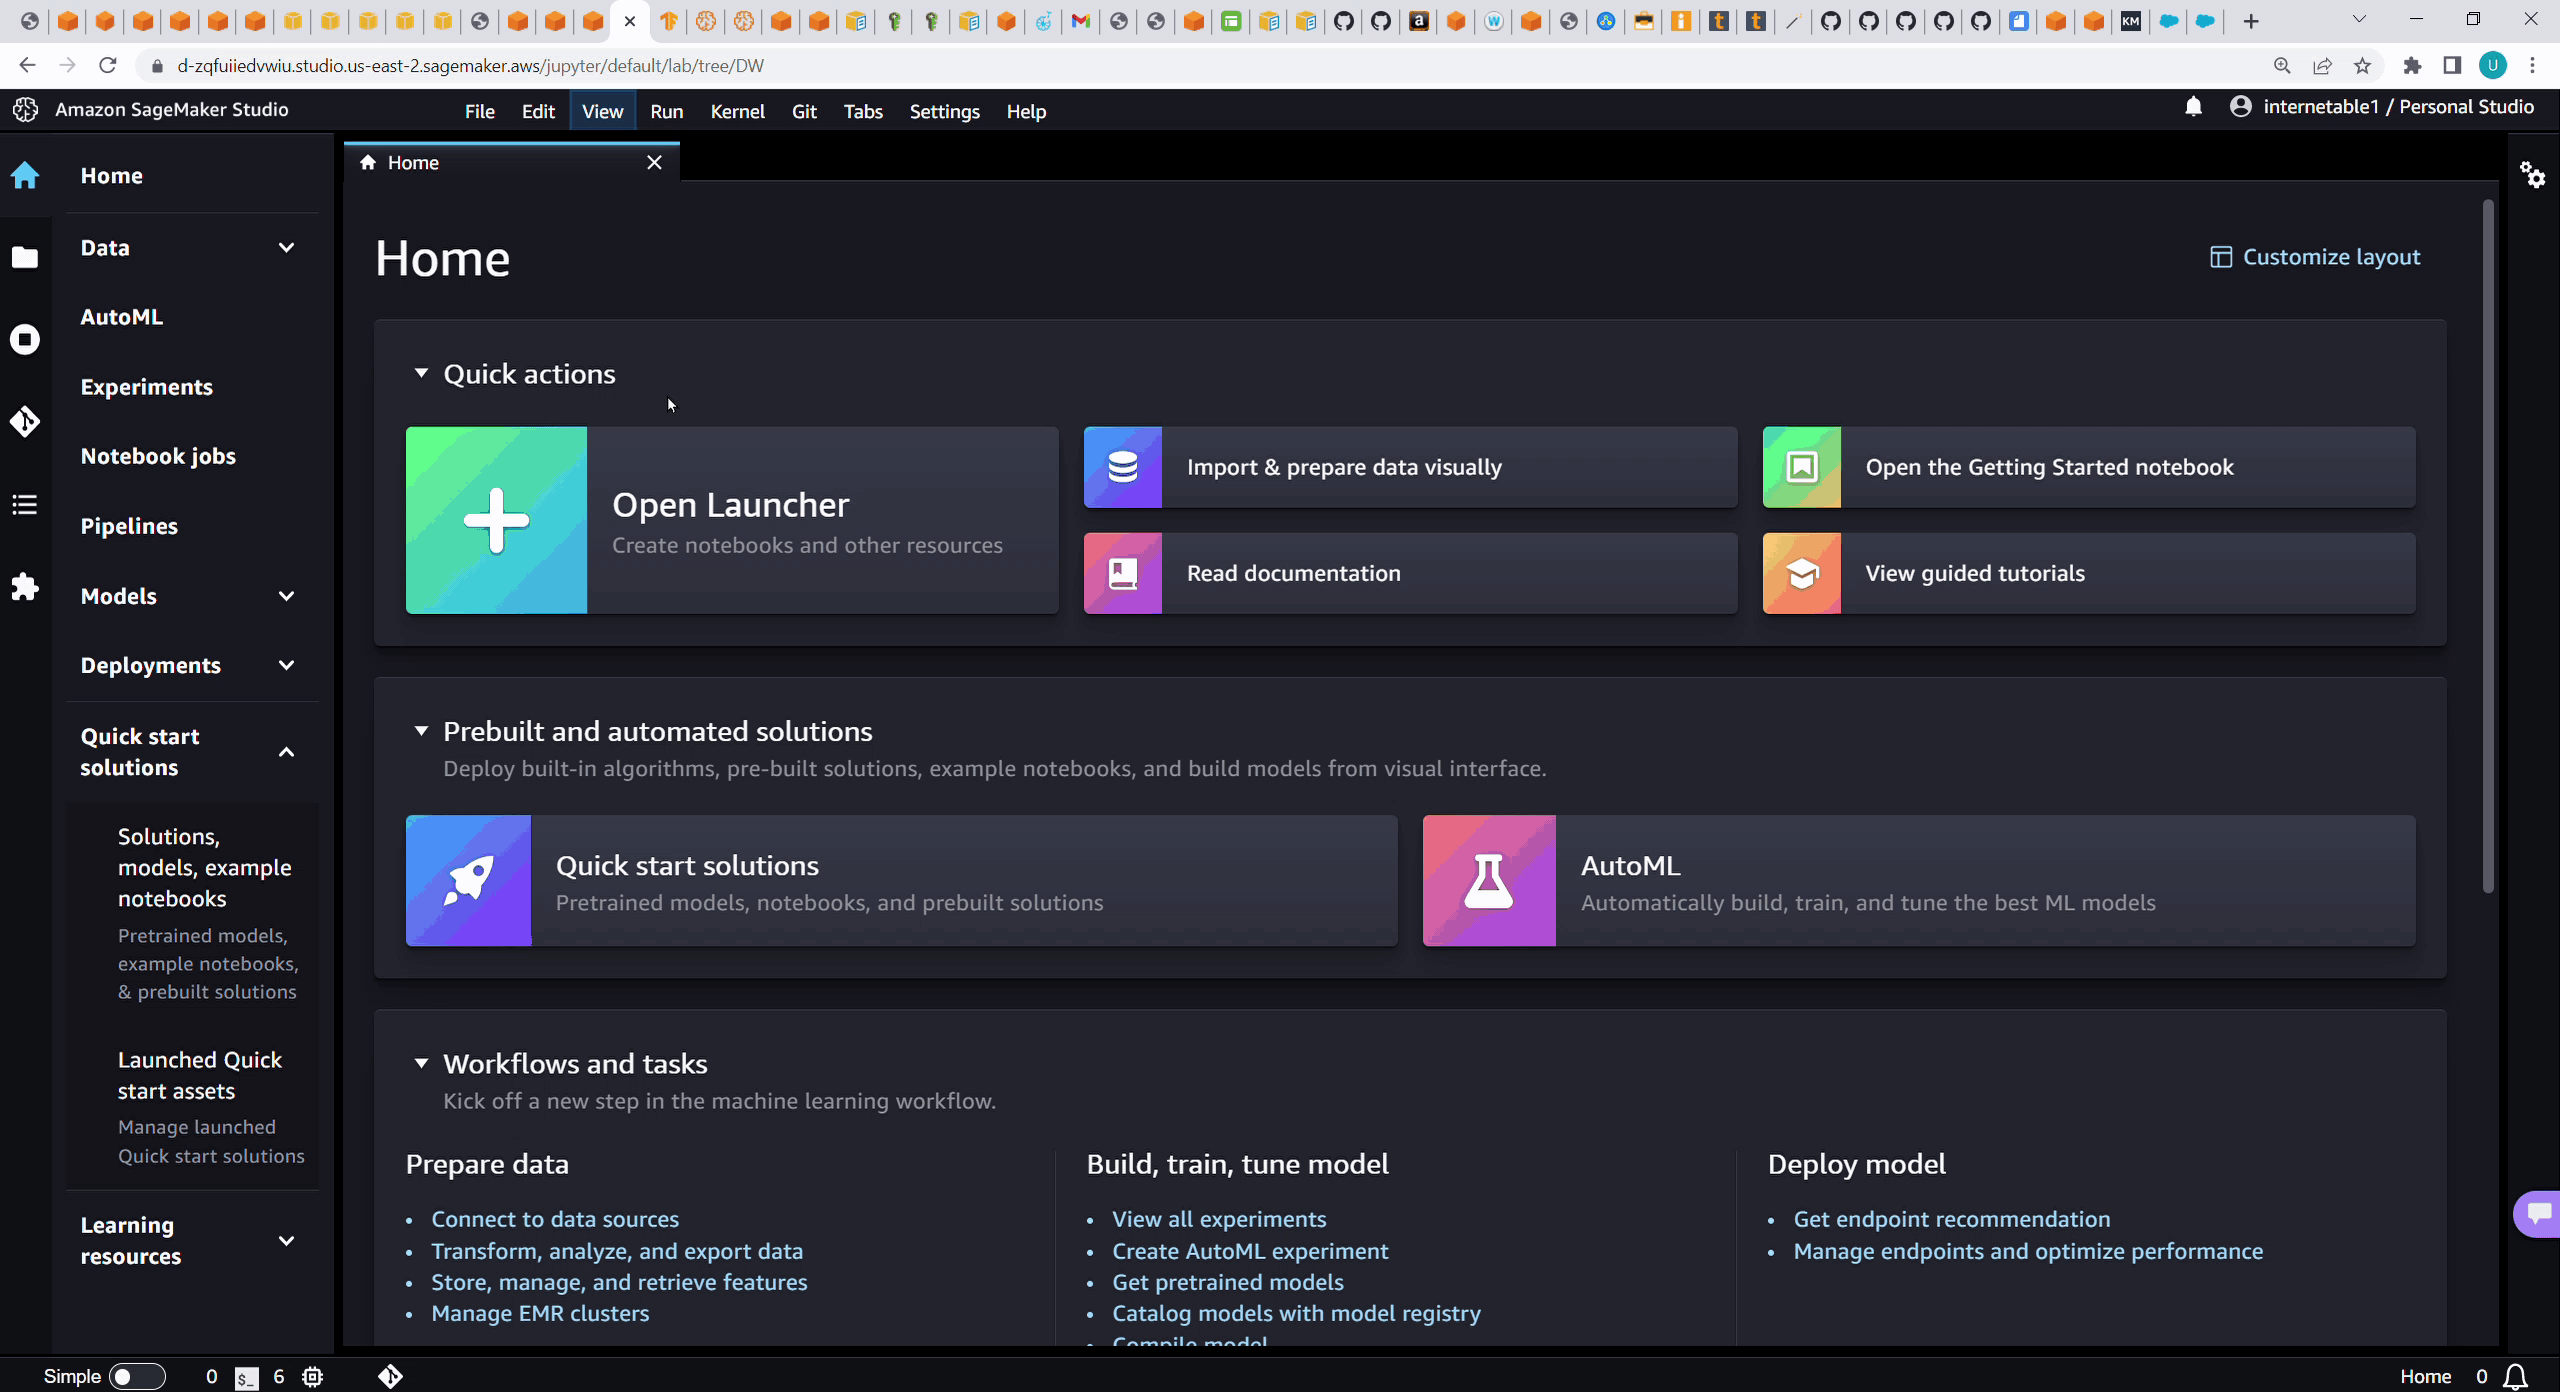Open Running Terminals and Kernels icon
Viewport: 2560px width, 1392px height.
click(x=25, y=340)
